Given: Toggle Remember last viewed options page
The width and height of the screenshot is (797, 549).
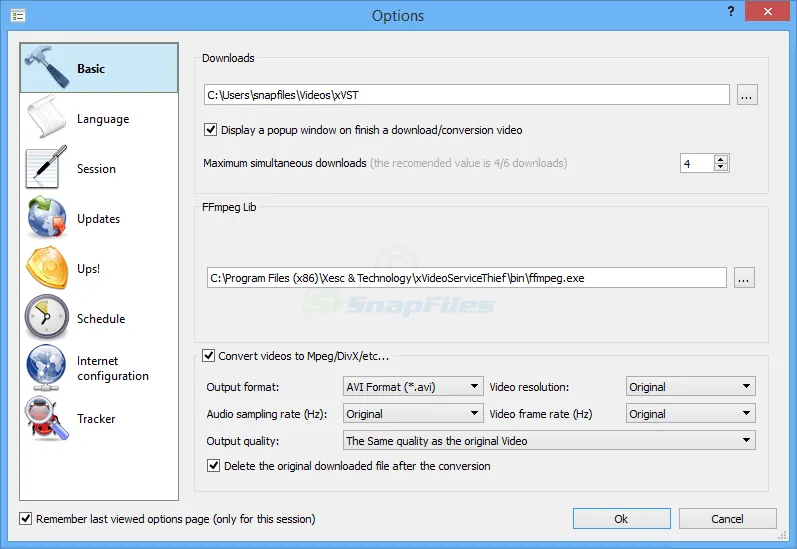Looking at the screenshot, I should (x=25, y=518).
